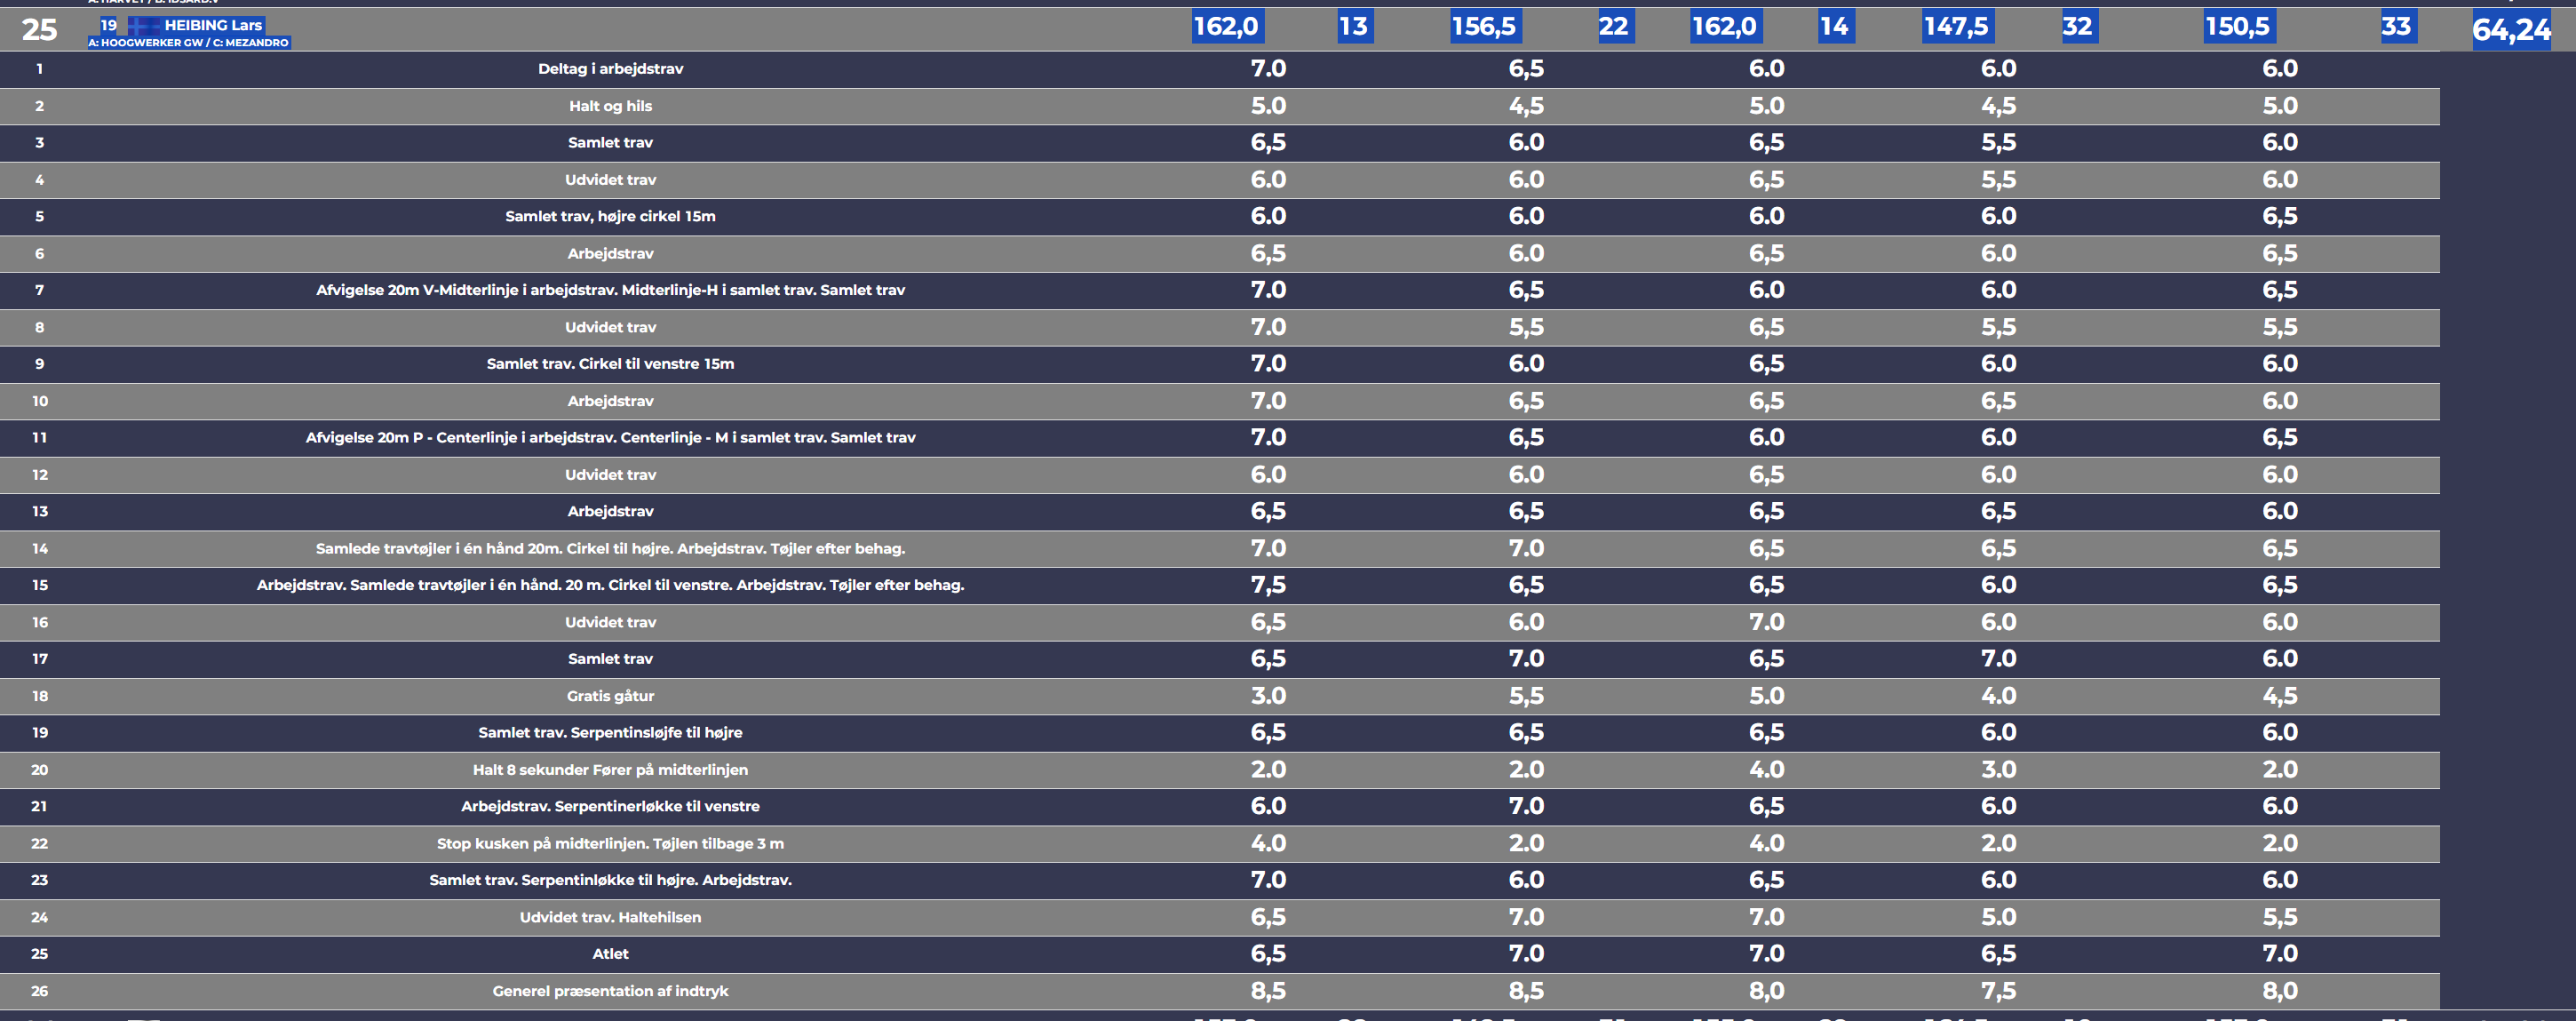This screenshot has height=1021, width=2576.
Task: Click the 5,5 score in row 3 Samlet trav
Action: (x=1998, y=143)
